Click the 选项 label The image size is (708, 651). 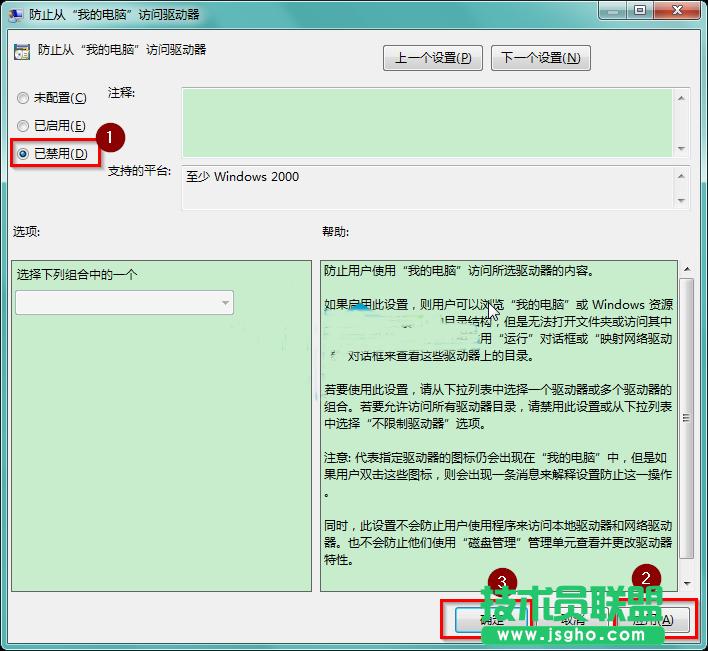click(x=26, y=232)
